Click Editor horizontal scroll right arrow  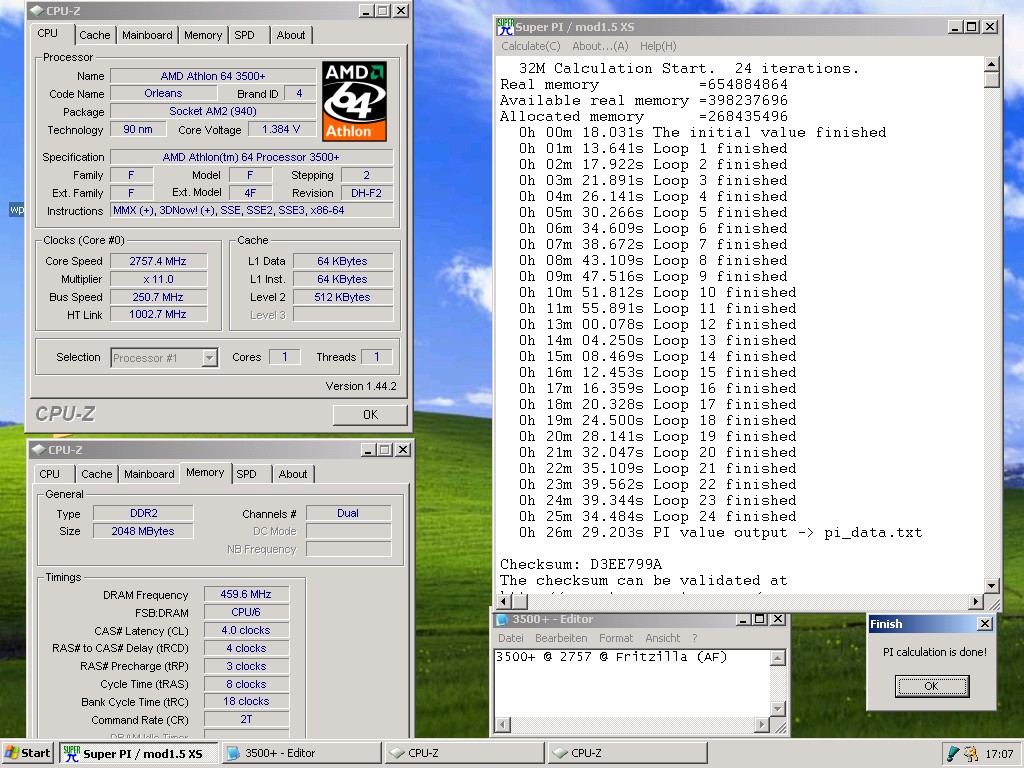tap(762, 724)
